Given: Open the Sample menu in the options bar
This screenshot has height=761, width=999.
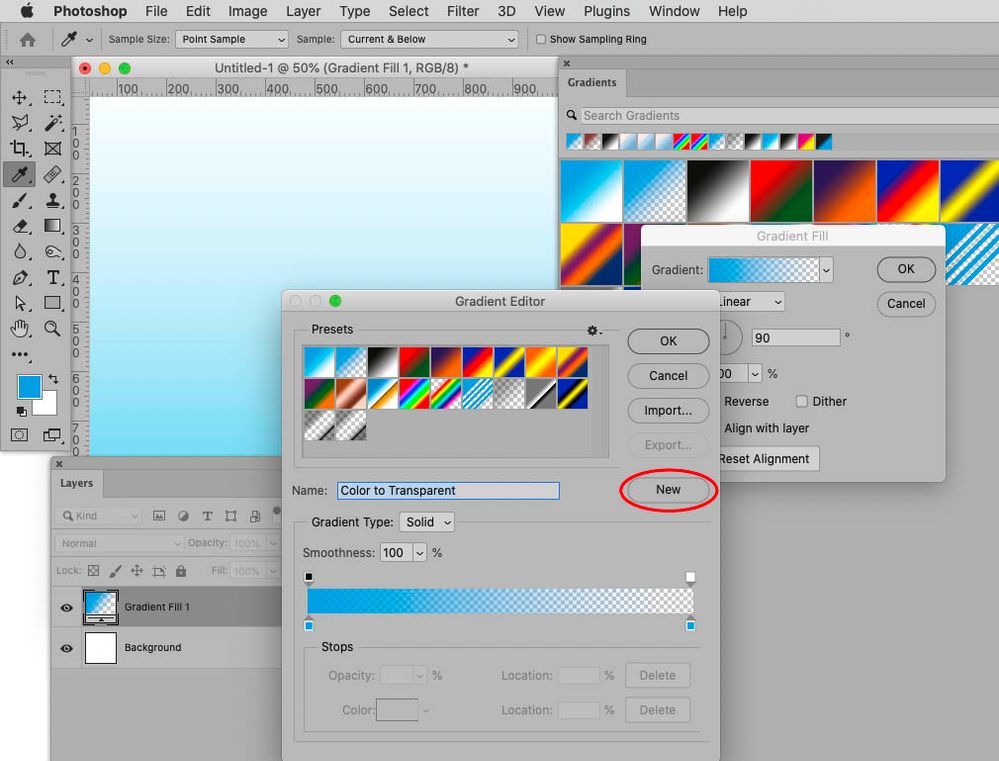Looking at the screenshot, I should pyautogui.click(x=428, y=39).
